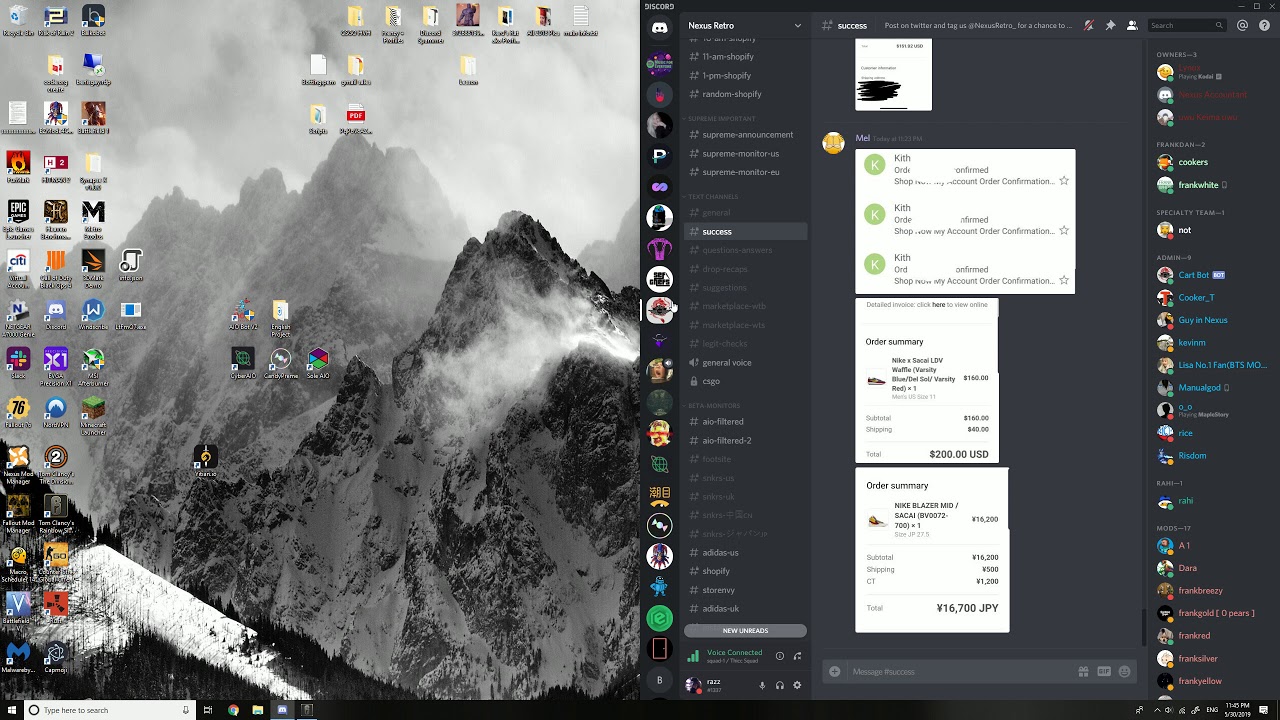Open the GIF picker

[x=1104, y=672]
